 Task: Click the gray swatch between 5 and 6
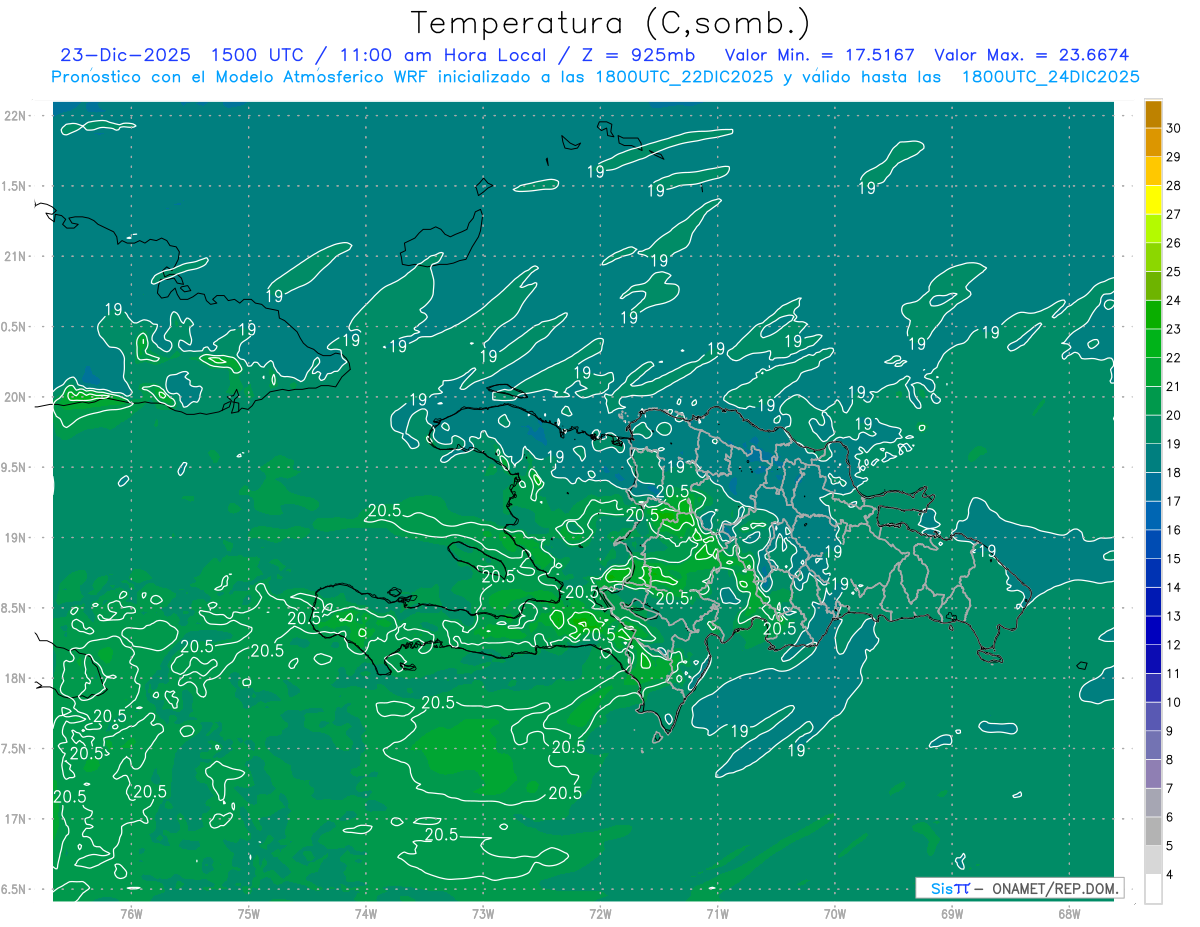coord(1153,831)
